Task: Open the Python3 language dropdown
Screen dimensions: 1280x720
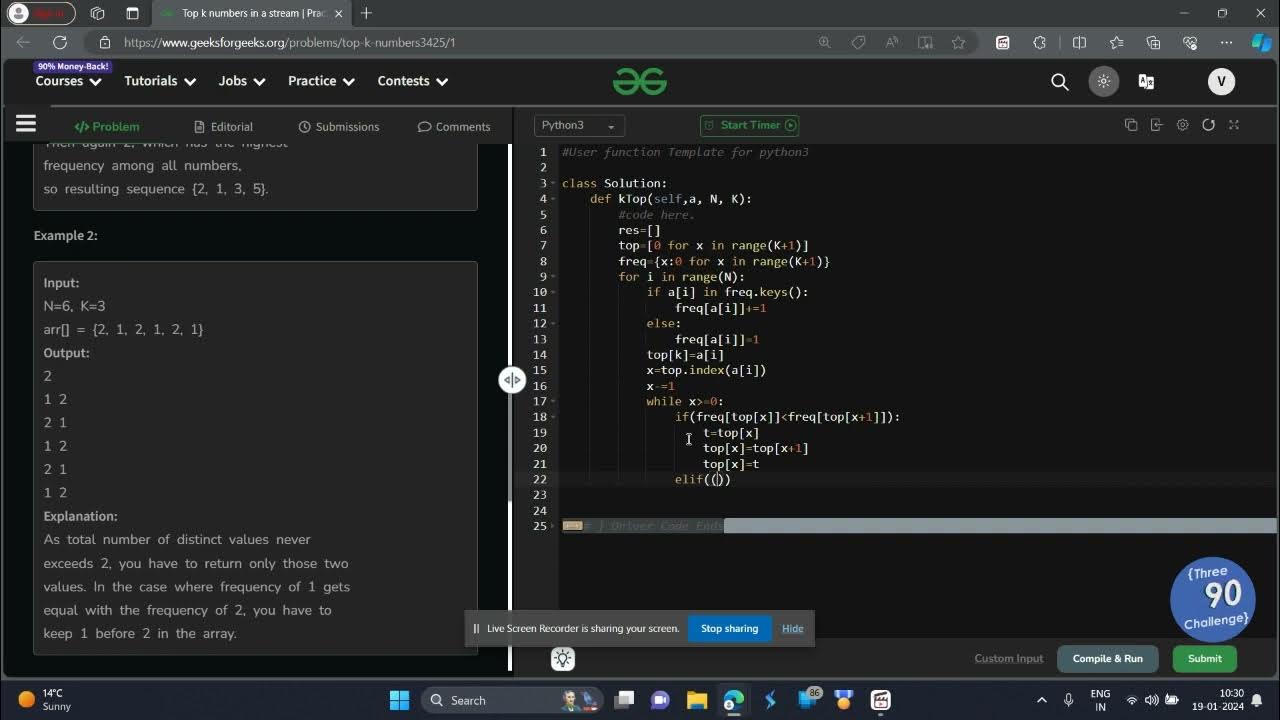Action: point(579,126)
